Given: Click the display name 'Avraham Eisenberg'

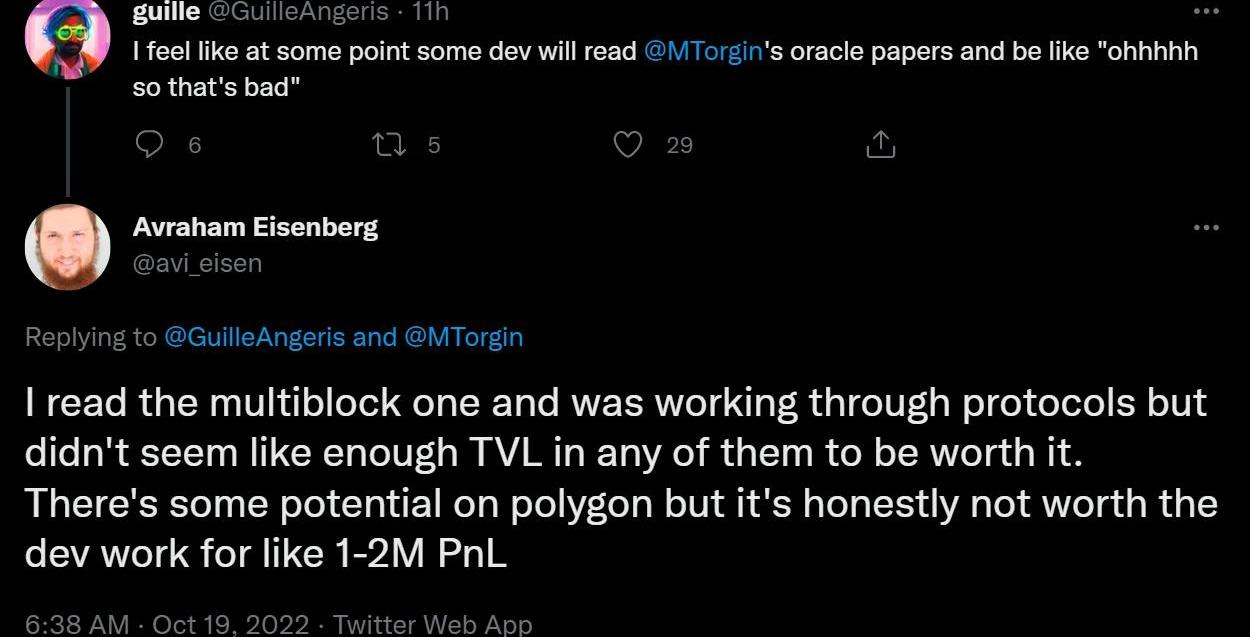Looking at the screenshot, I should pyautogui.click(x=255, y=227).
